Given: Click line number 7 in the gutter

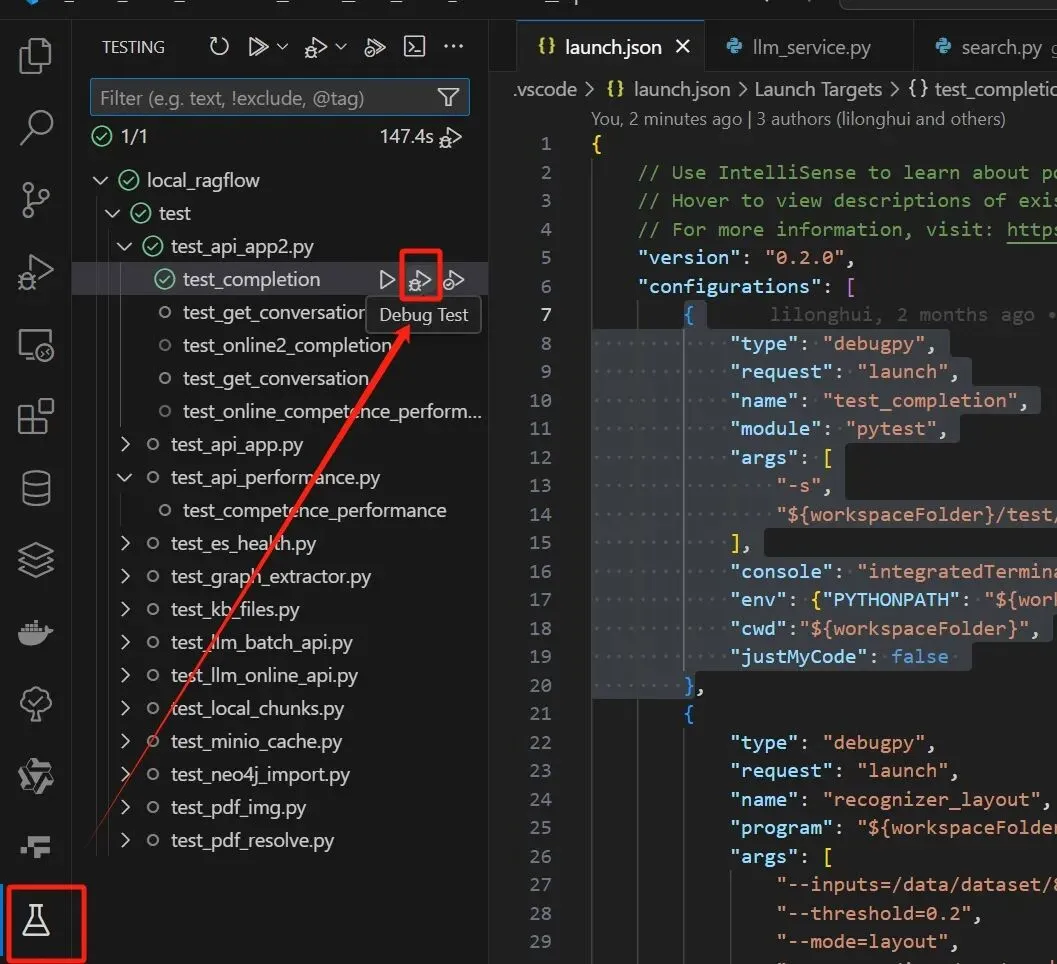Looking at the screenshot, I should point(546,315).
